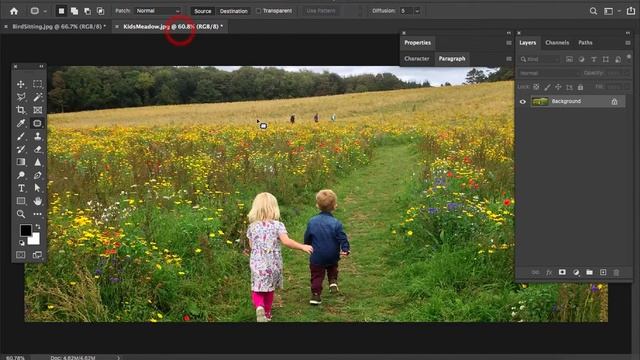Select the Brush tool
This screenshot has width=640, height=360.
coord(20,136)
